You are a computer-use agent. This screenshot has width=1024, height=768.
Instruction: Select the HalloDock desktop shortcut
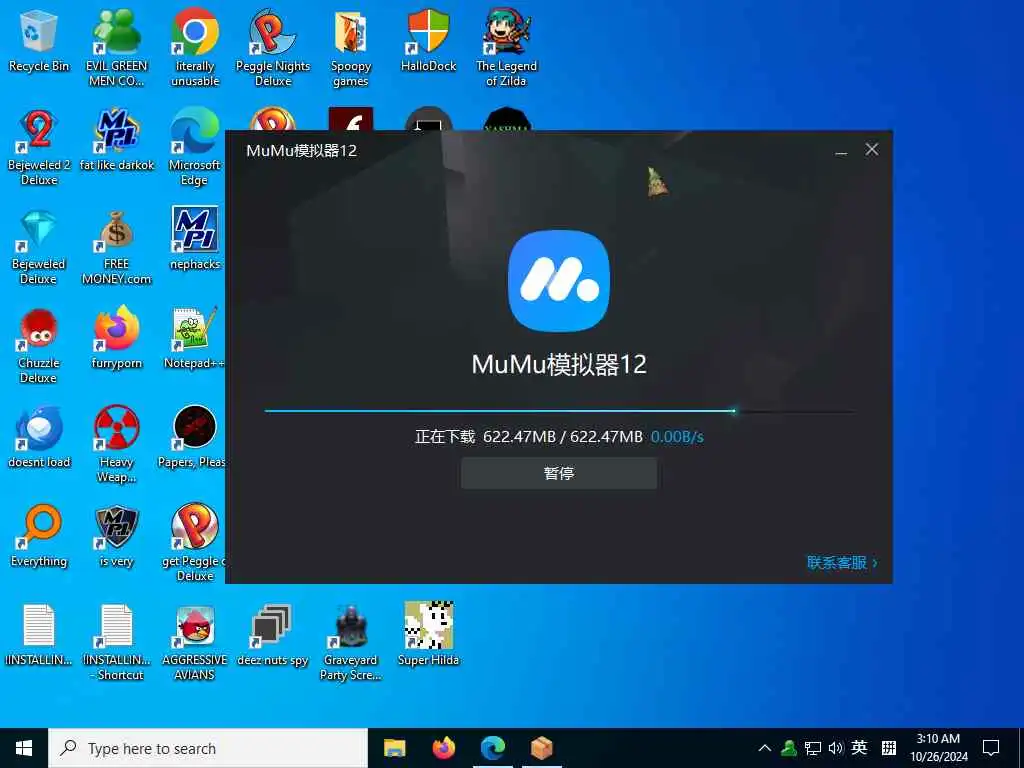point(428,40)
